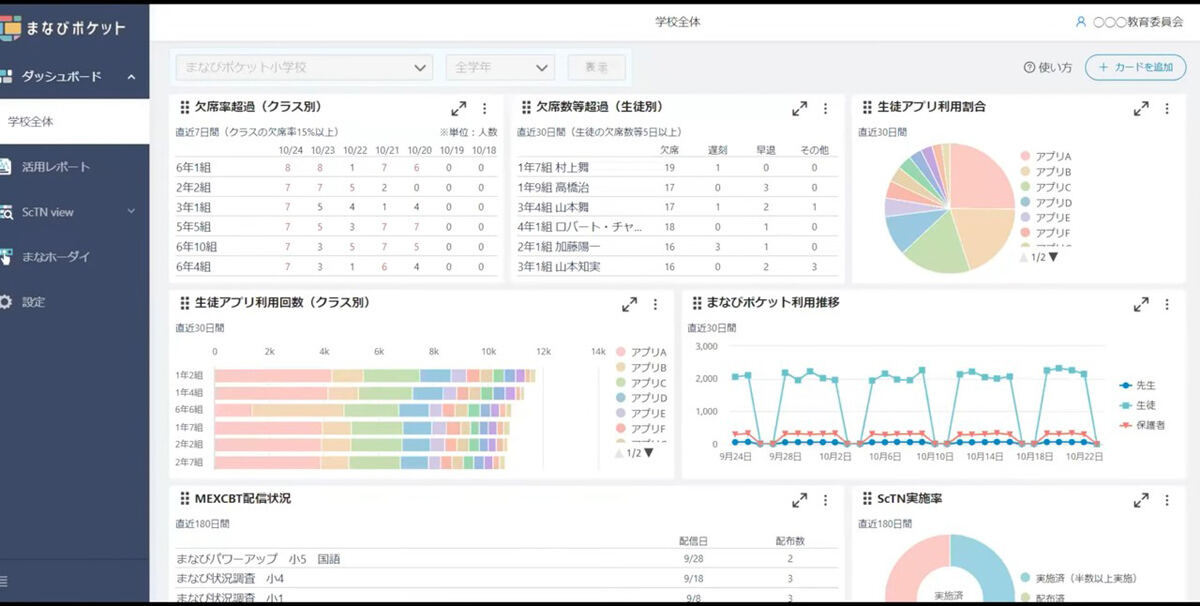1200x606 pixels.
Task: Click the drag handle of まなびポケット利用推移
Action: point(696,303)
